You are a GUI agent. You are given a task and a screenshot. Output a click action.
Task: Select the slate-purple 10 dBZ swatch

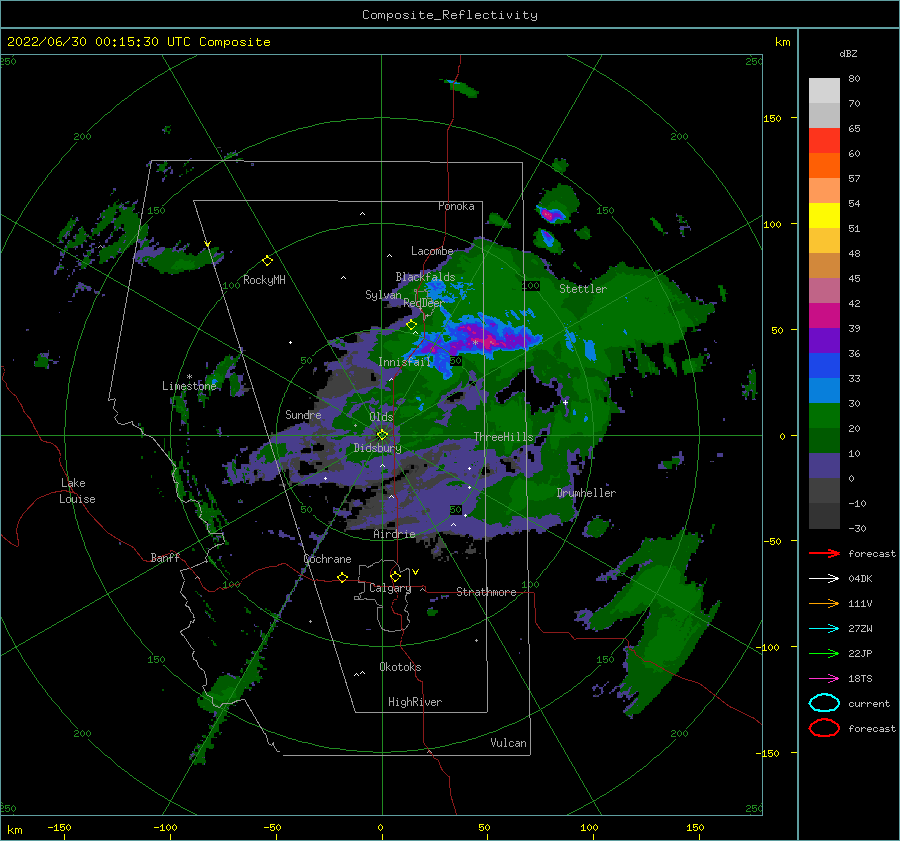(x=824, y=466)
